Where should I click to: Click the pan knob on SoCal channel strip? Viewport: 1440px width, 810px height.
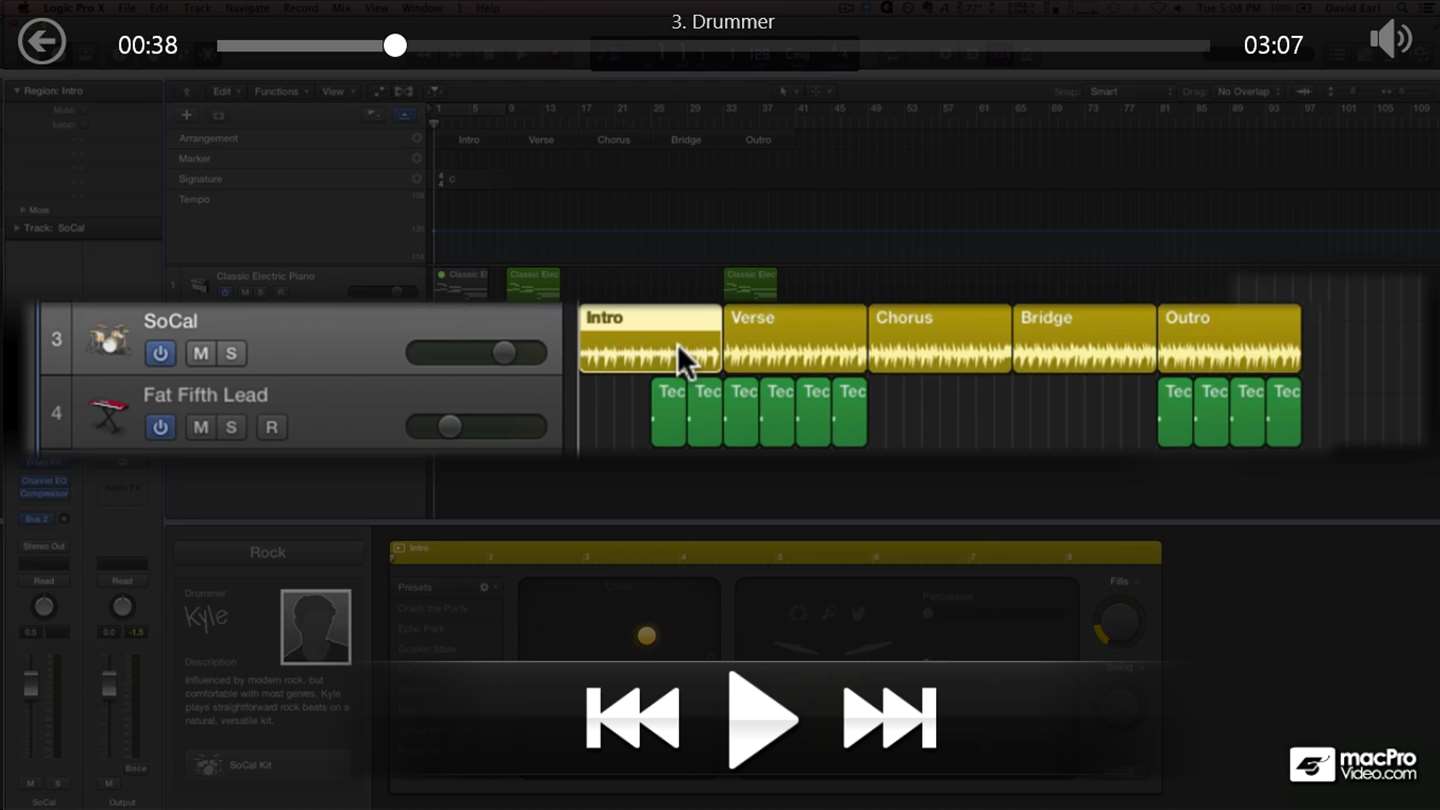(44, 607)
